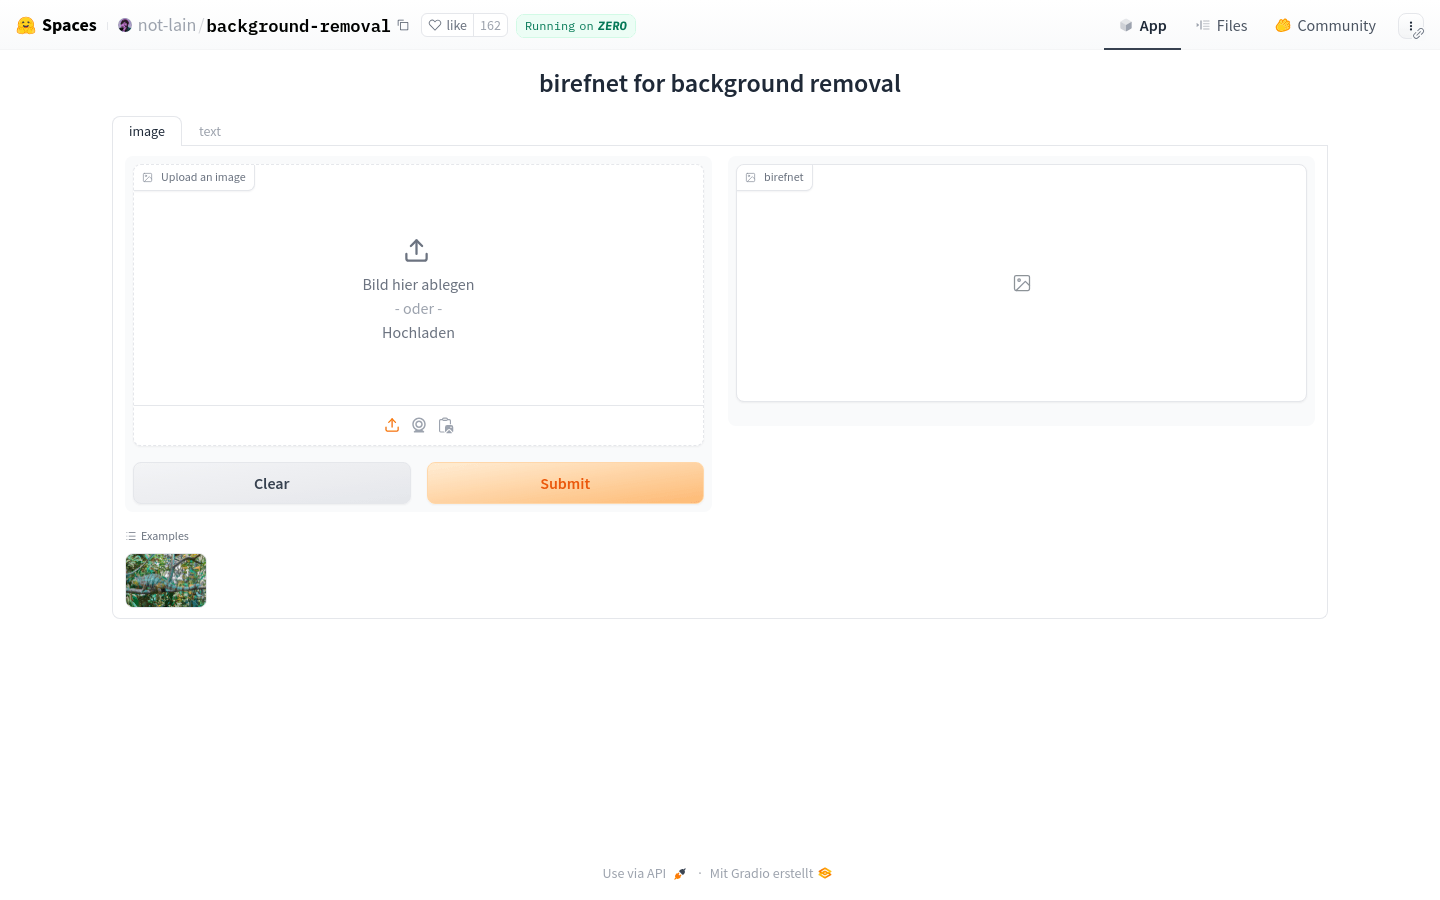1440x900 pixels.
Task: Open the Use via API link
Action: 644,873
